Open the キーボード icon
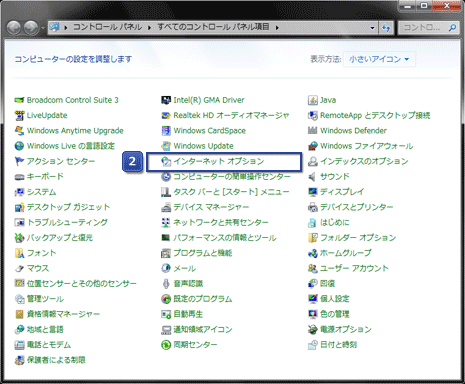The width and height of the screenshot is (465, 384). tap(19, 177)
